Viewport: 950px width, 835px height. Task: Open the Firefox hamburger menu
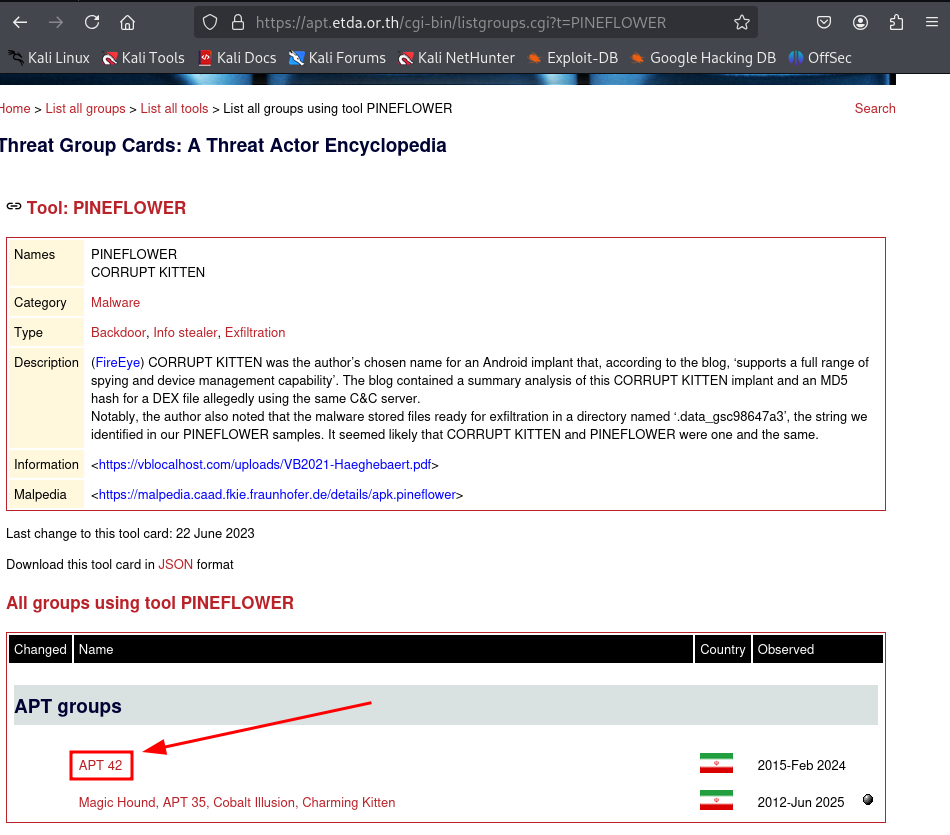click(x=931, y=22)
